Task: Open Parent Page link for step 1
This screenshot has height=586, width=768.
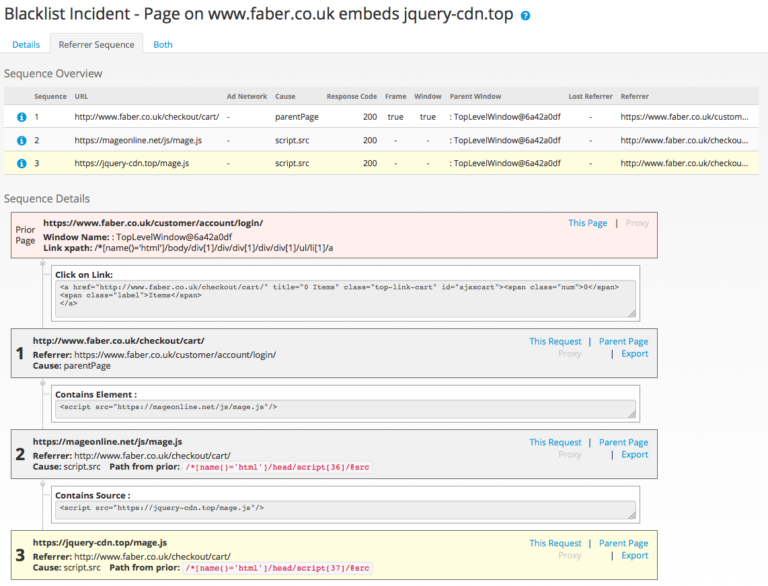Action: pyautogui.click(x=623, y=341)
